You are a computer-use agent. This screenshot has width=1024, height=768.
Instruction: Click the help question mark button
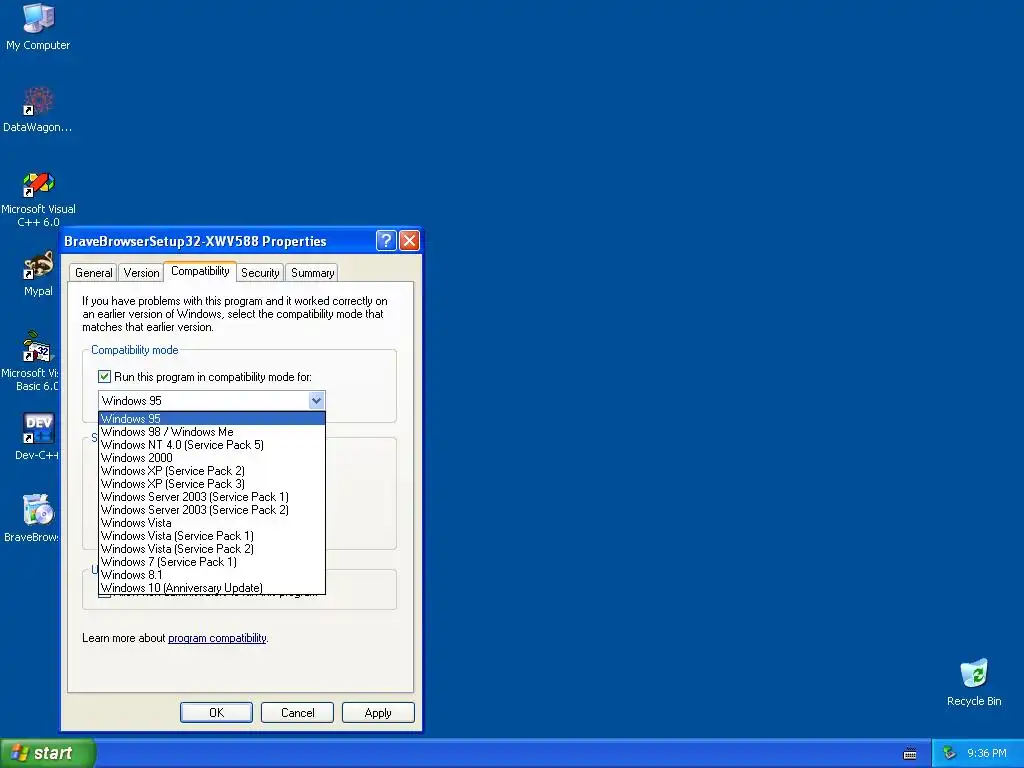point(386,241)
